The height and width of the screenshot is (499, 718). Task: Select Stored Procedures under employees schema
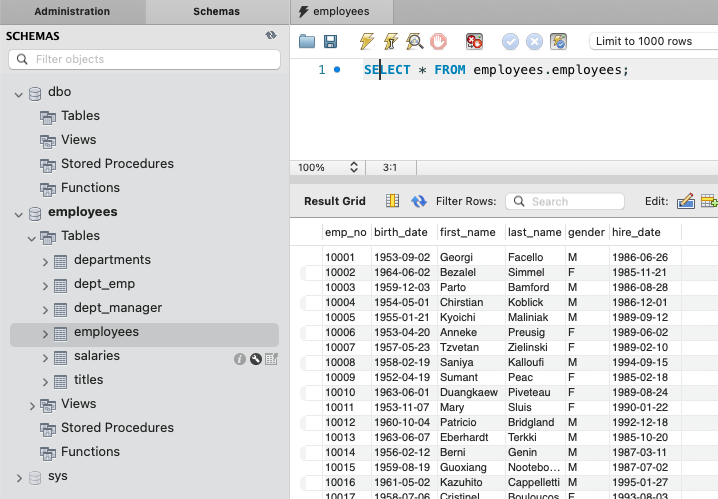point(117,428)
